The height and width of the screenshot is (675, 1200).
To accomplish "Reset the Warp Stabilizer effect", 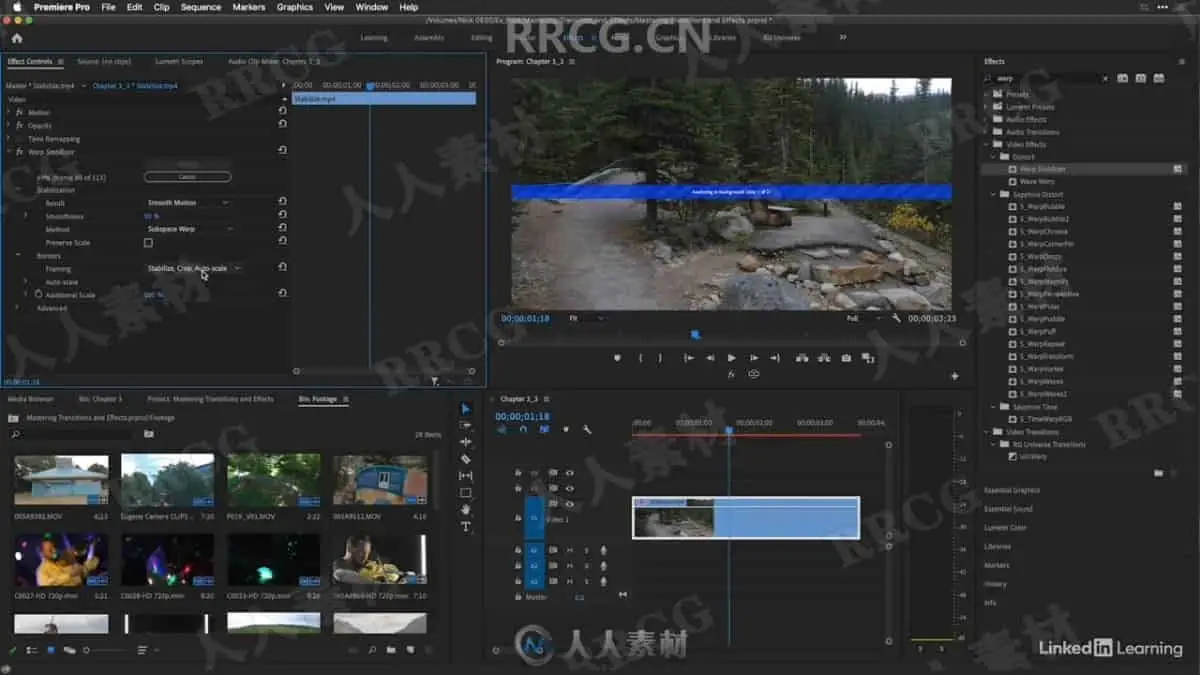I will pos(282,151).
